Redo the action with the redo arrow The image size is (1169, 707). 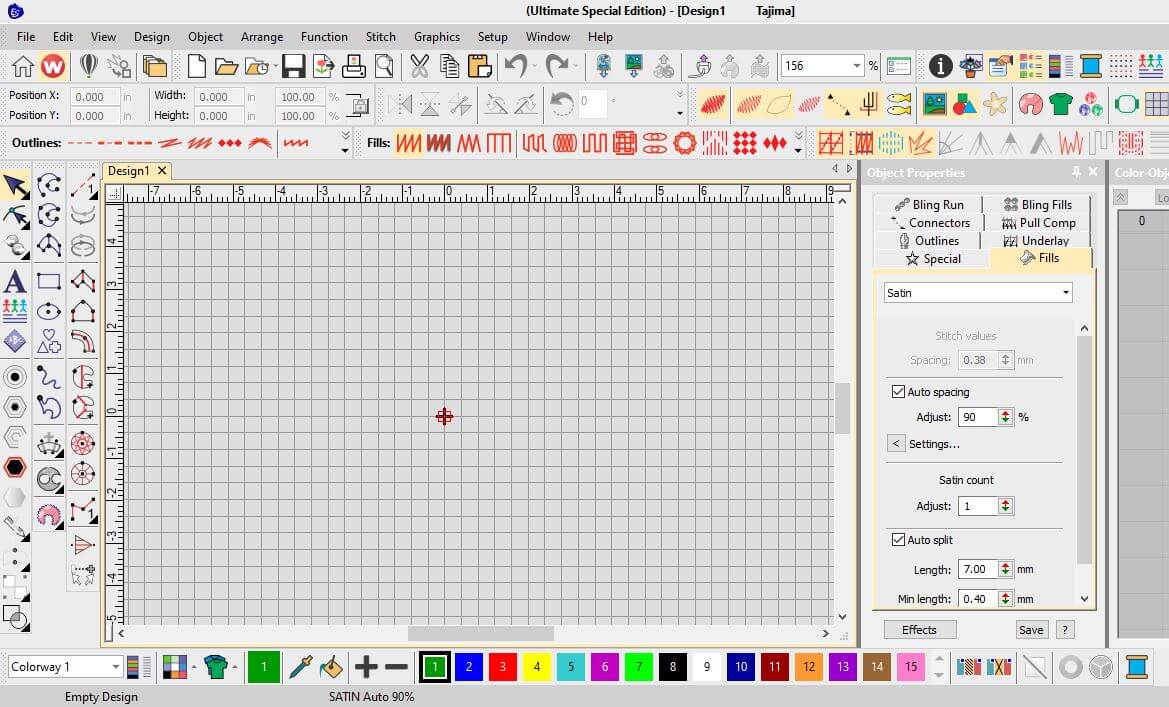pyautogui.click(x=556, y=66)
